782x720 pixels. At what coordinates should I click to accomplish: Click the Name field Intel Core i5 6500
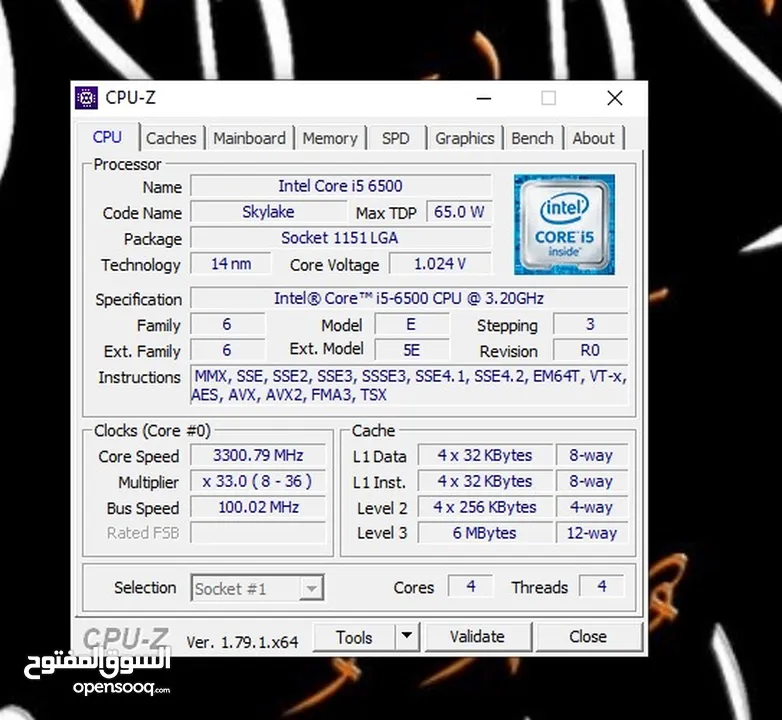tap(341, 186)
